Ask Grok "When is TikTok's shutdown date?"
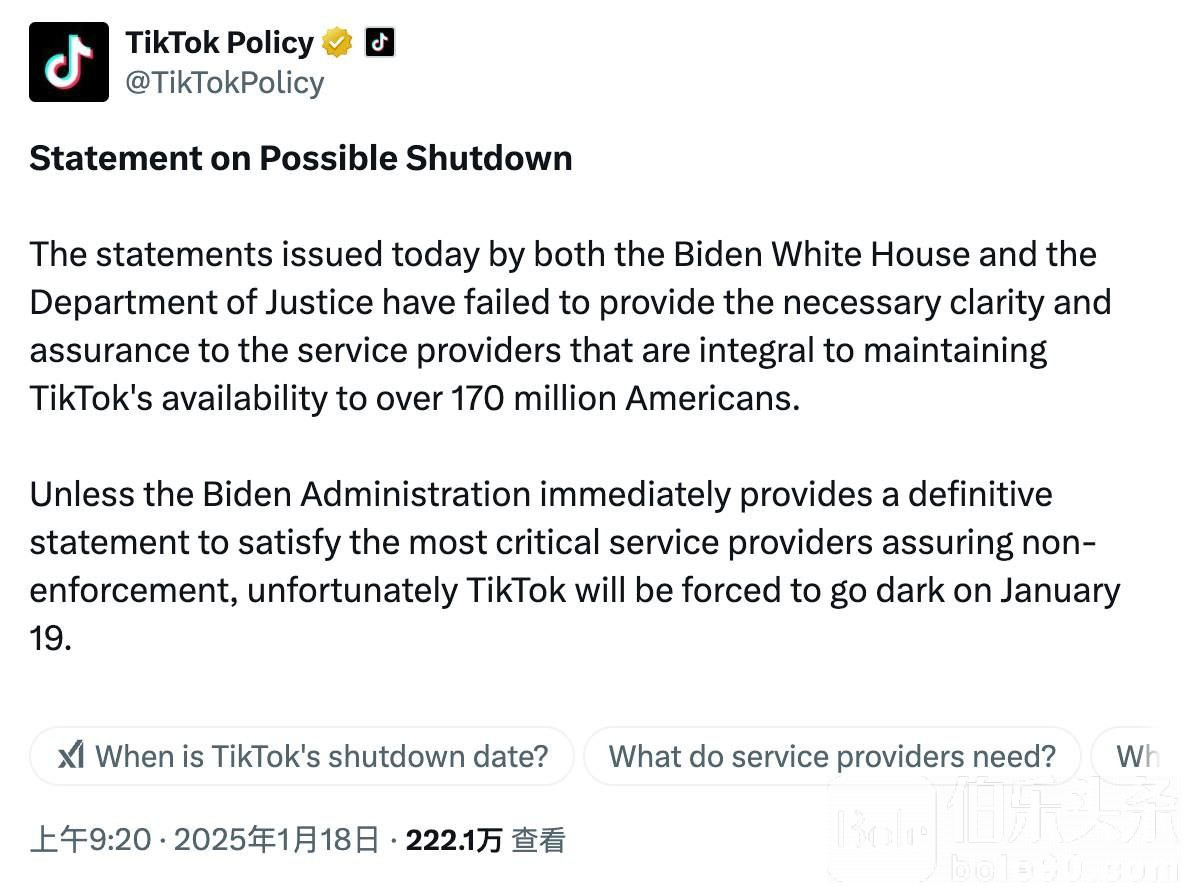 click(303, 756)
